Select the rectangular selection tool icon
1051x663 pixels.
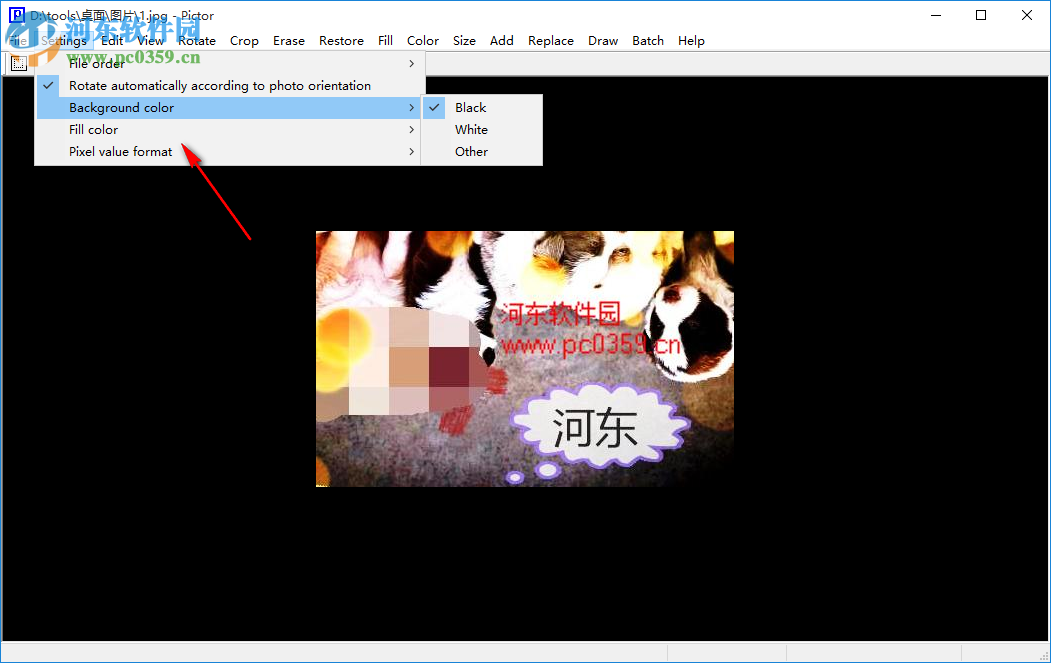tap(18, 62)
